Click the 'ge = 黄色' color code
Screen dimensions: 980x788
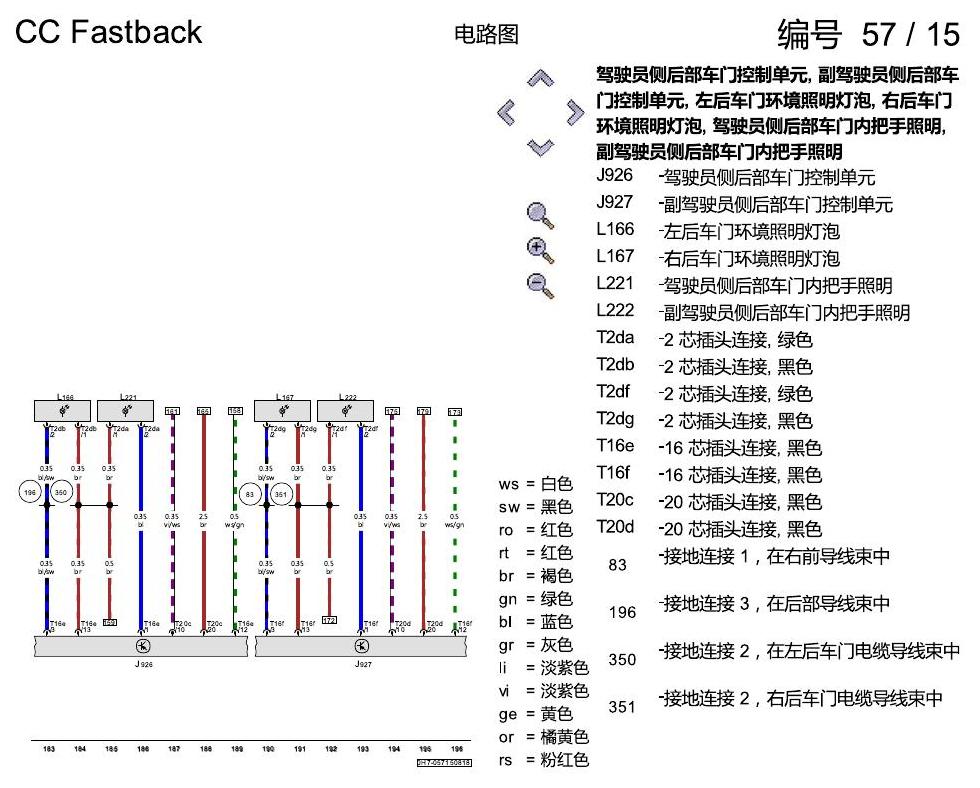[x=536, y=714]
